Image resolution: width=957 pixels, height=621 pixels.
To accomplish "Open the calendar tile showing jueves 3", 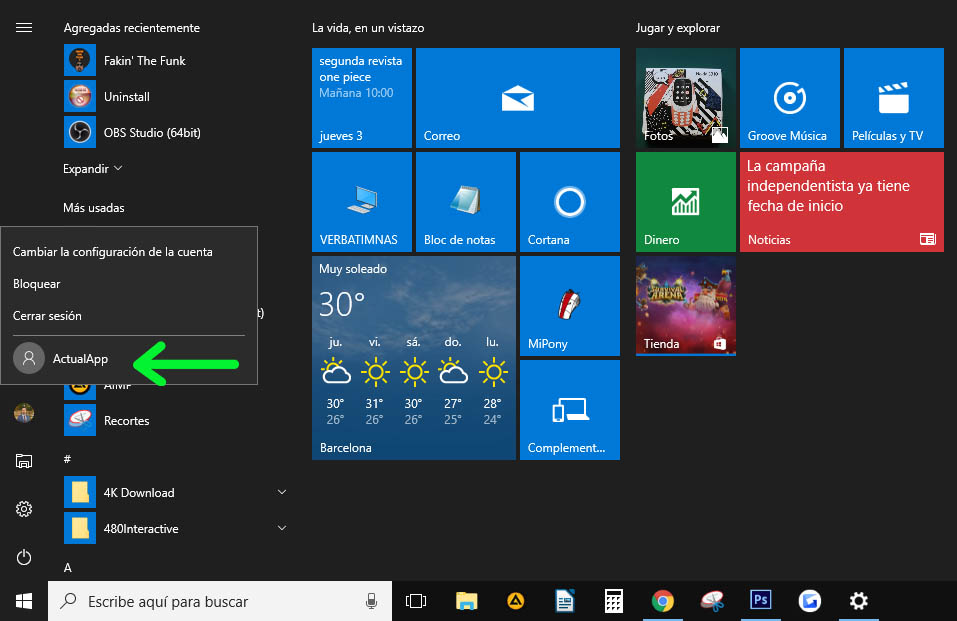I will pyautogui.click(x=362, y=98).
